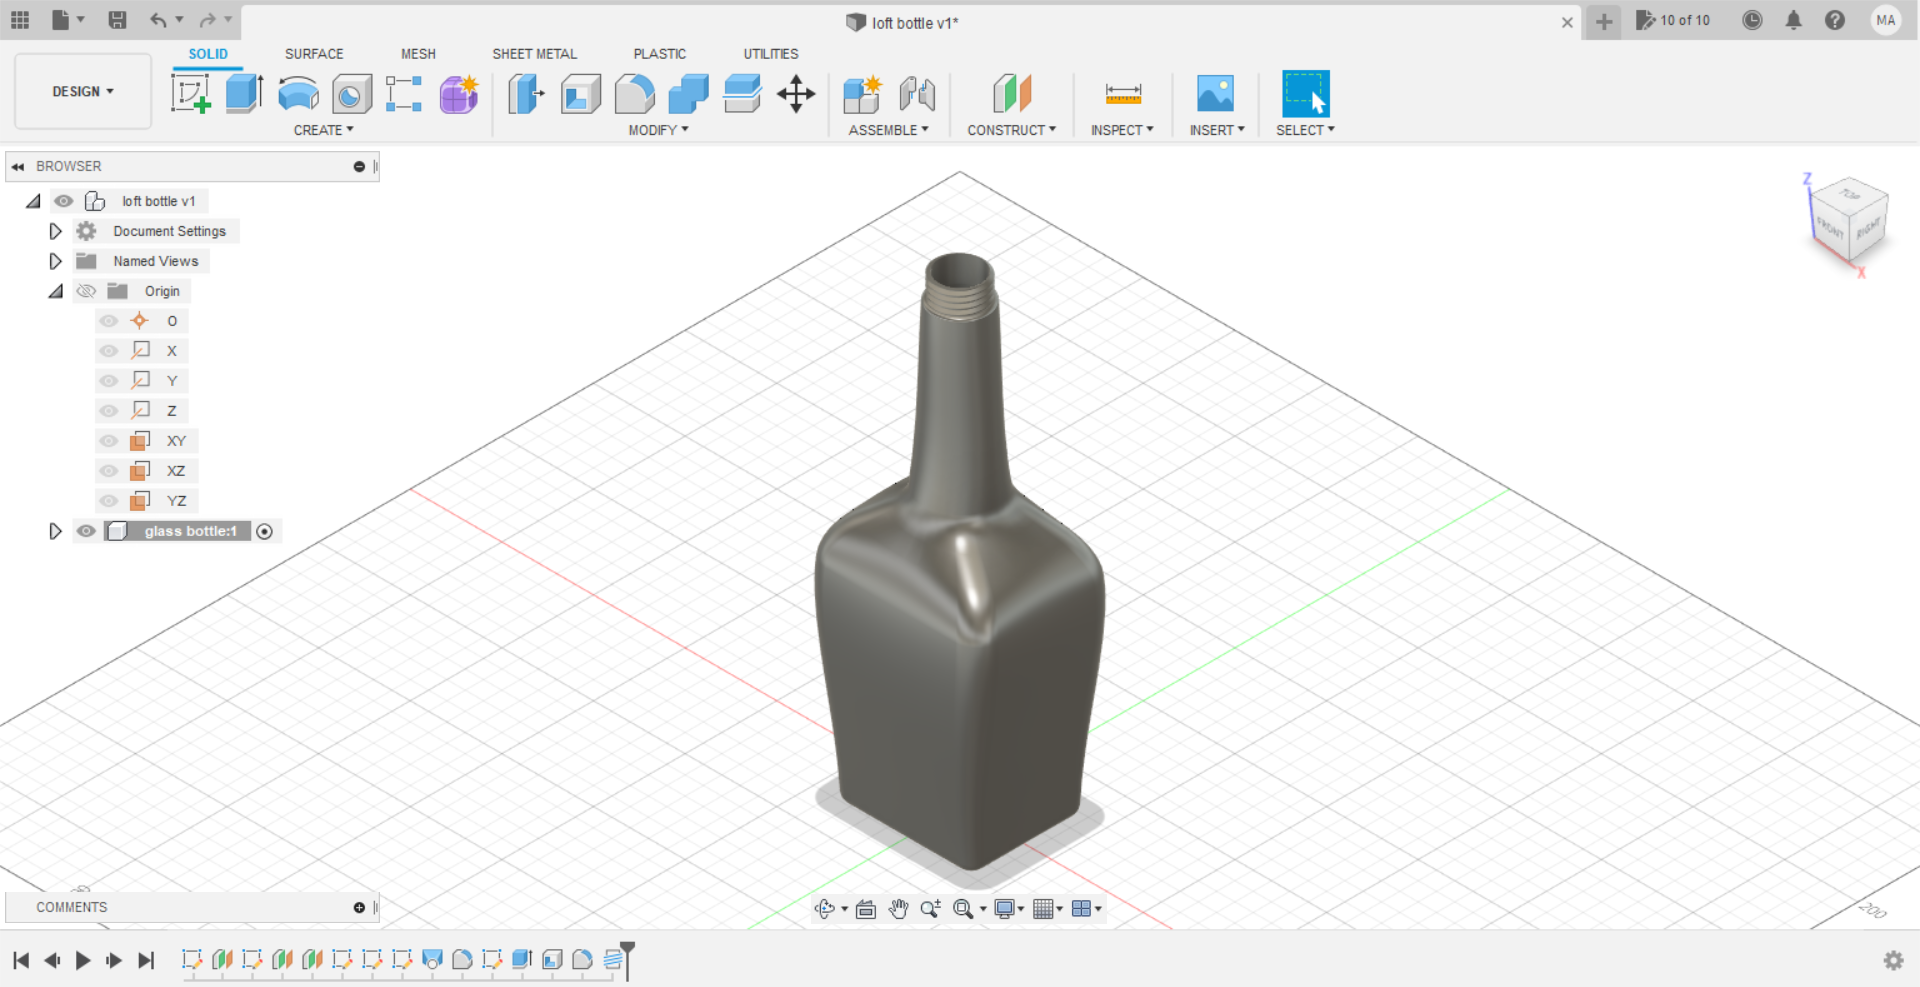This screenshot has width=1920, height=987.
Task: Play the timeline
Action: click(83, 960)
